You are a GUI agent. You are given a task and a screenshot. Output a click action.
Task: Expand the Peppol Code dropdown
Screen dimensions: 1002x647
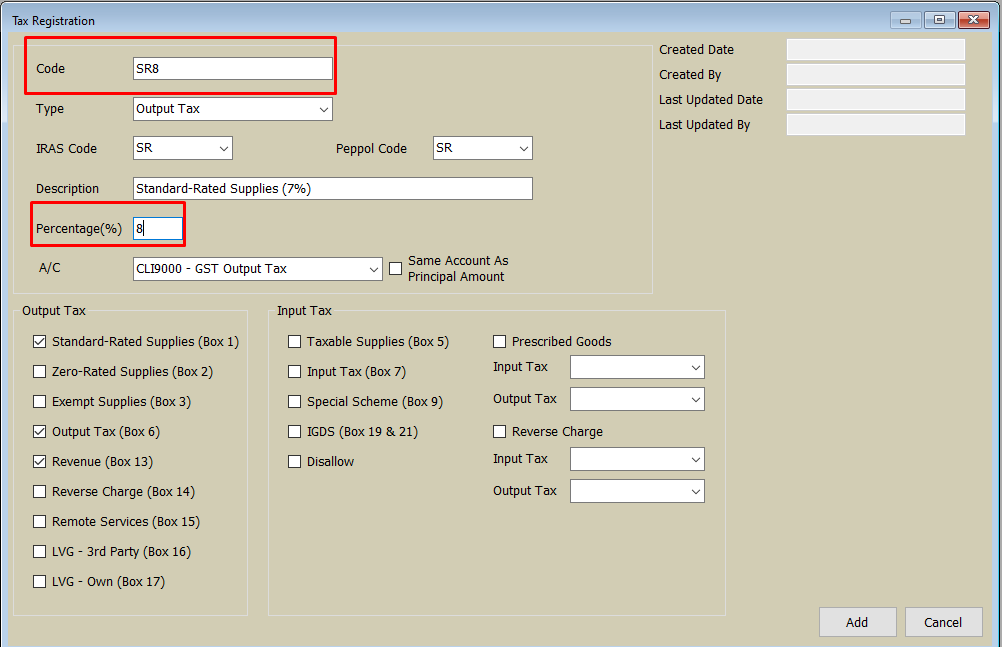(x=482, y=148)
